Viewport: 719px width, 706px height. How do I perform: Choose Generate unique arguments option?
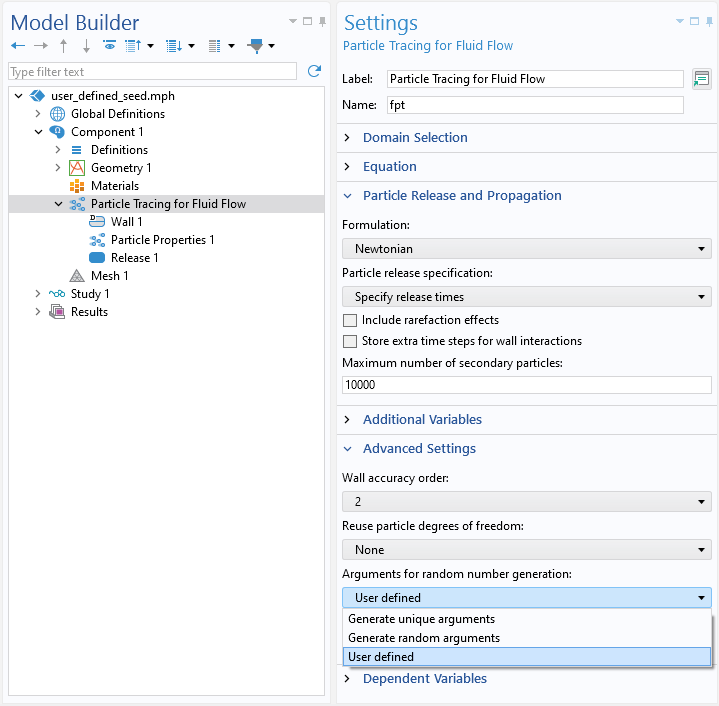click(421, 620)
